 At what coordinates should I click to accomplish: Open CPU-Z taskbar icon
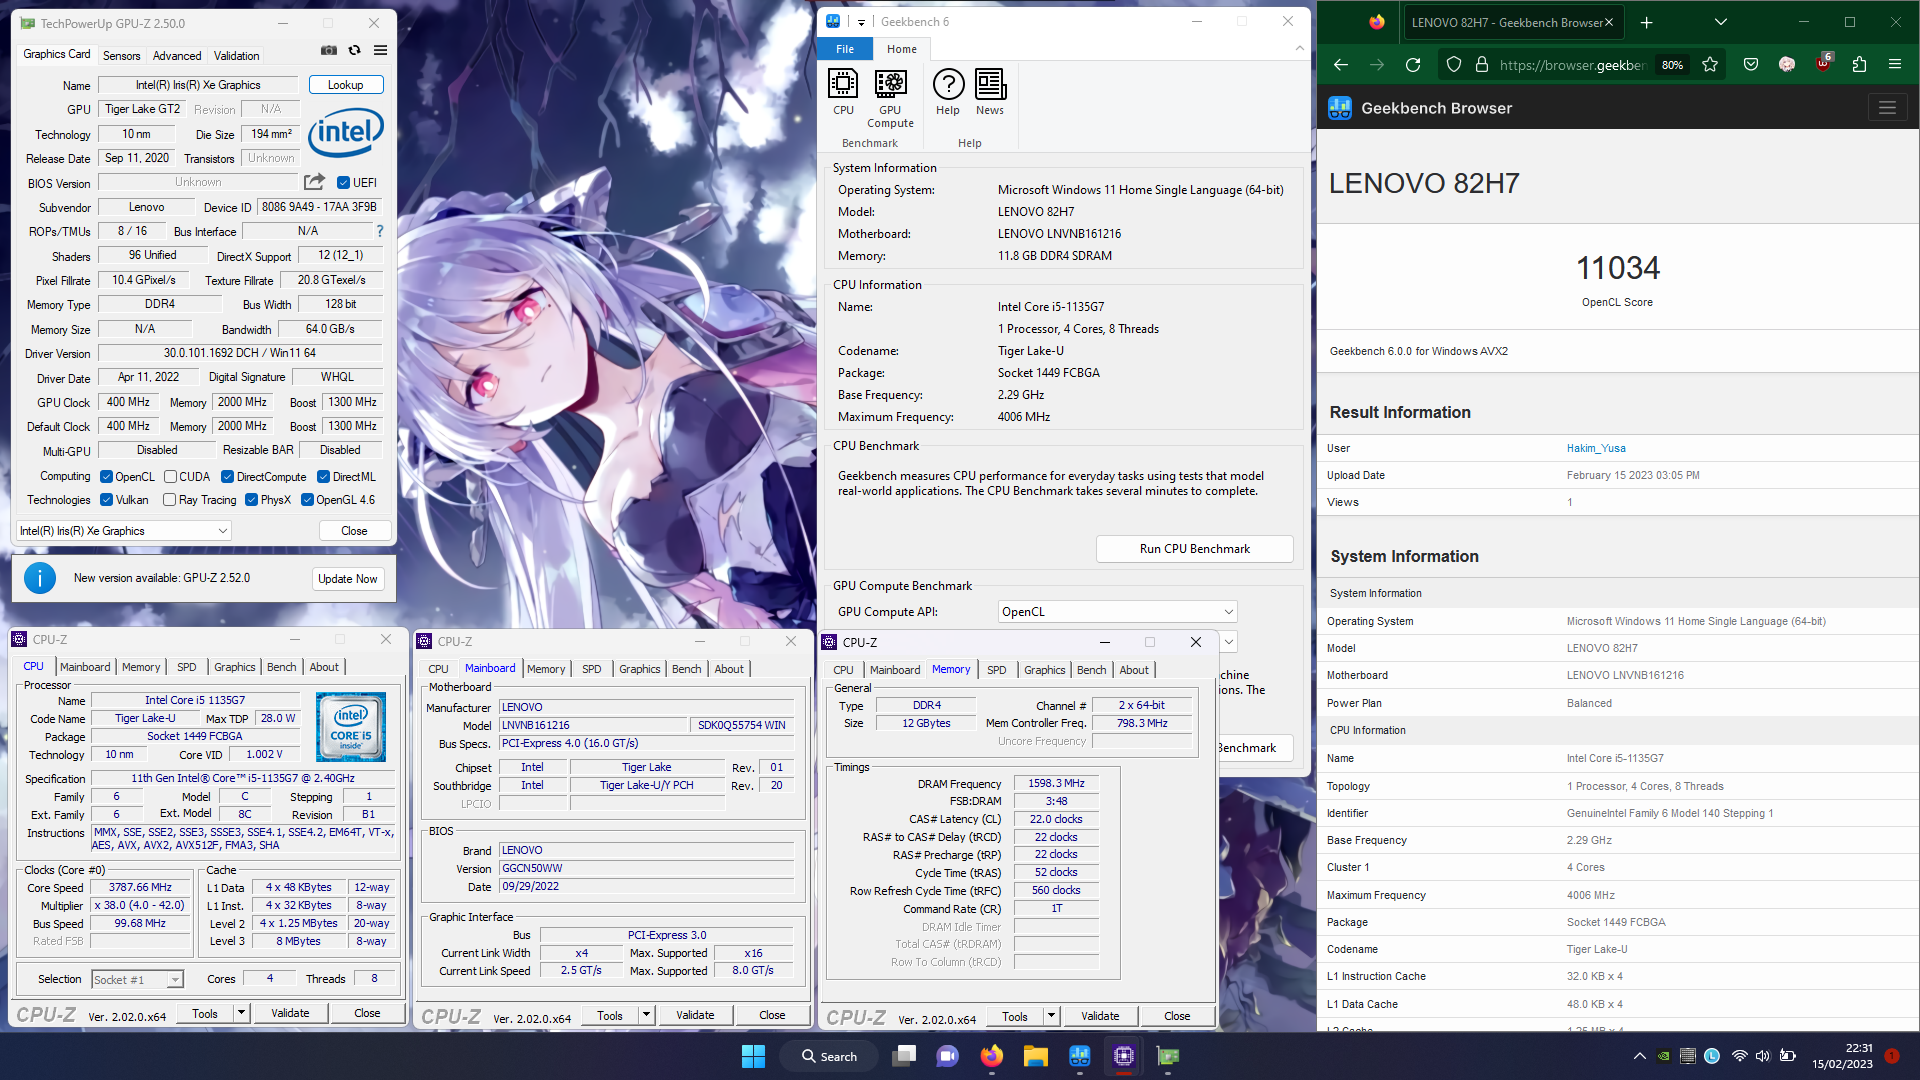pyautogui.click(x=1123, y=1056)
